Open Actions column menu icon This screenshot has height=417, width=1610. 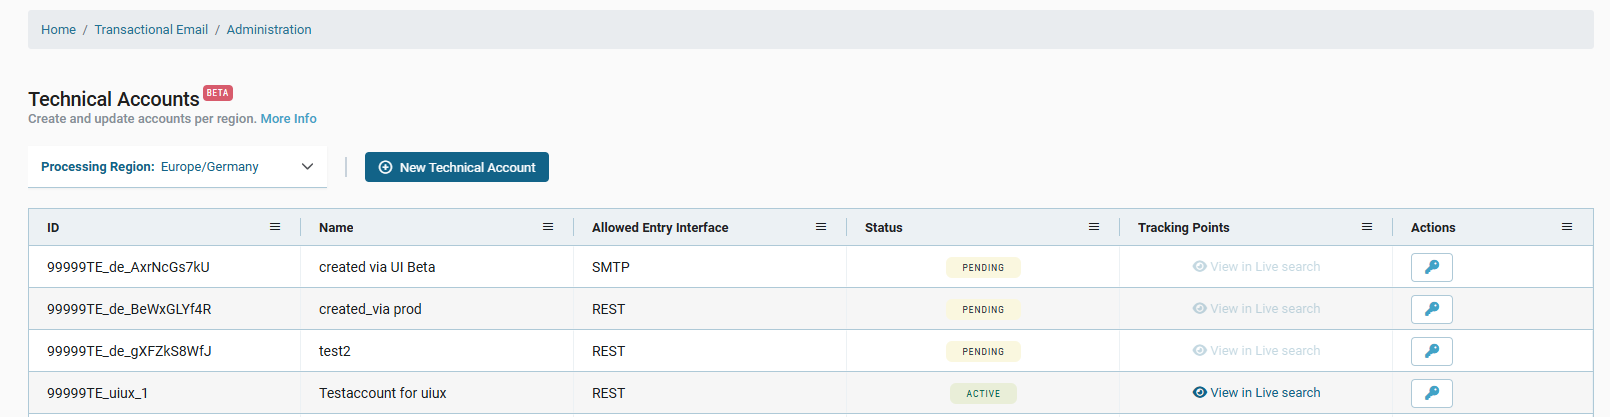tap(1567, 227)
